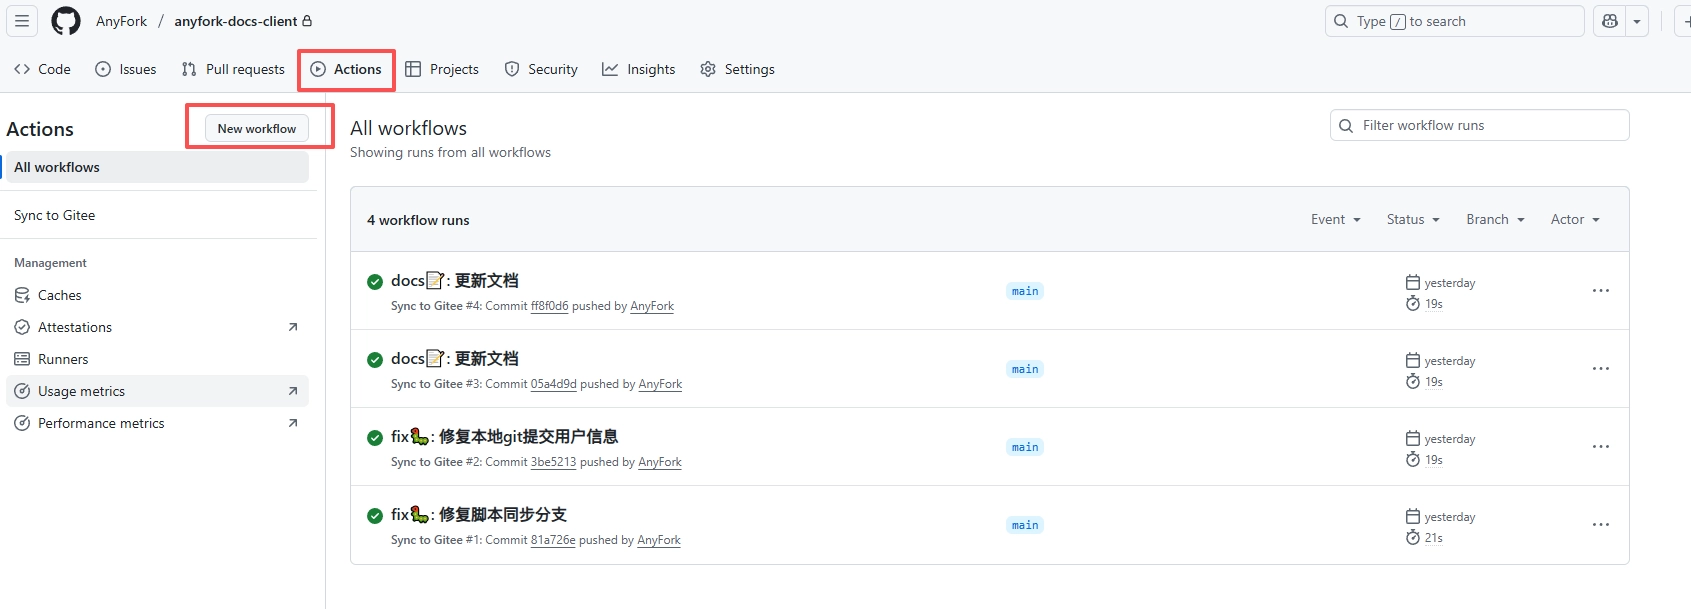Viewport: 1691px width, 609px height.
Task: Expand the dropdown arrow beside Copilot
Action: (1637, 21)
